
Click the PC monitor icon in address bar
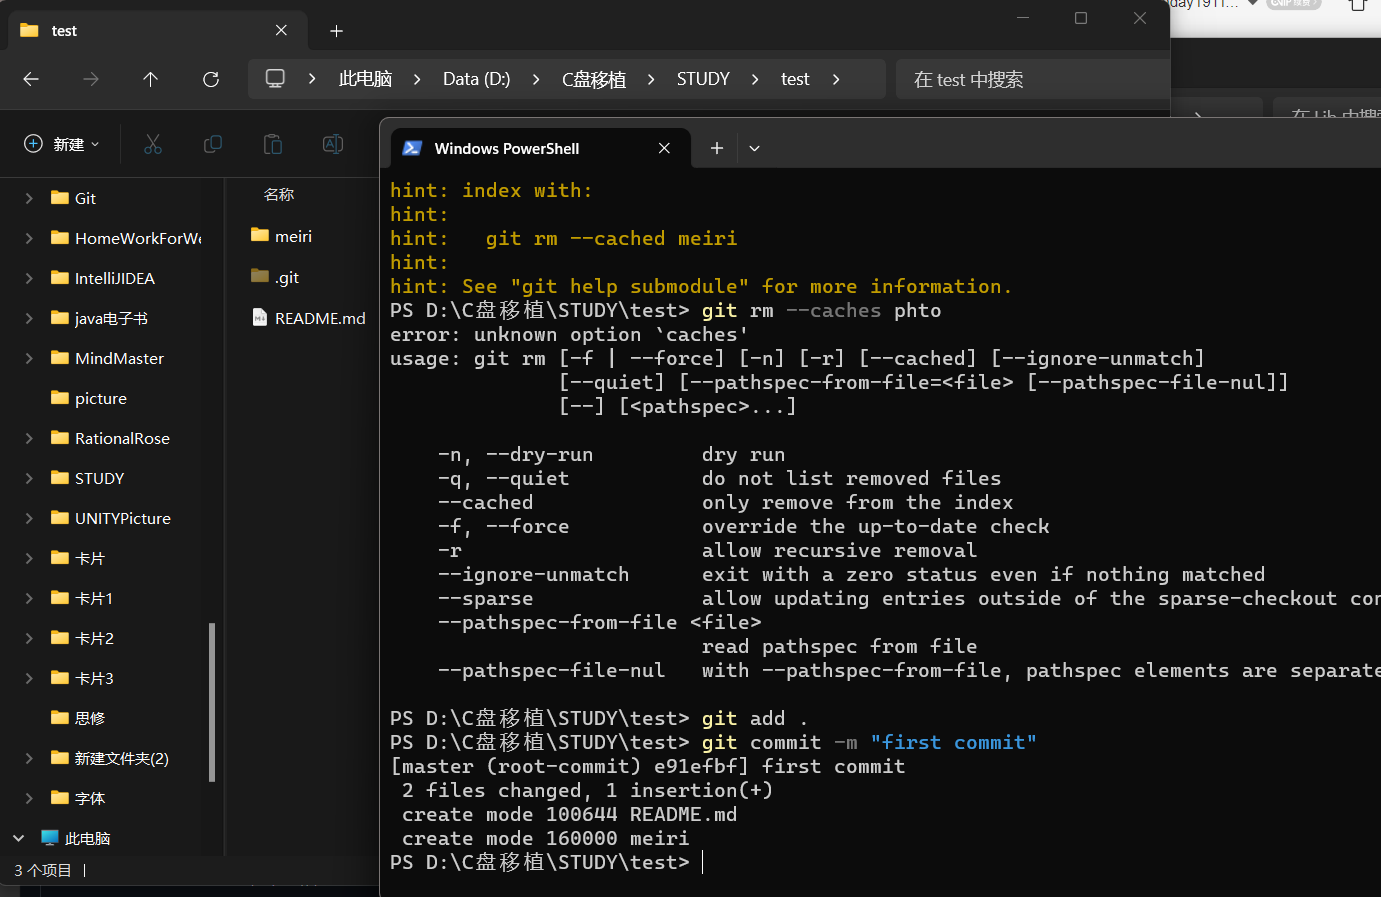[275, 78]
